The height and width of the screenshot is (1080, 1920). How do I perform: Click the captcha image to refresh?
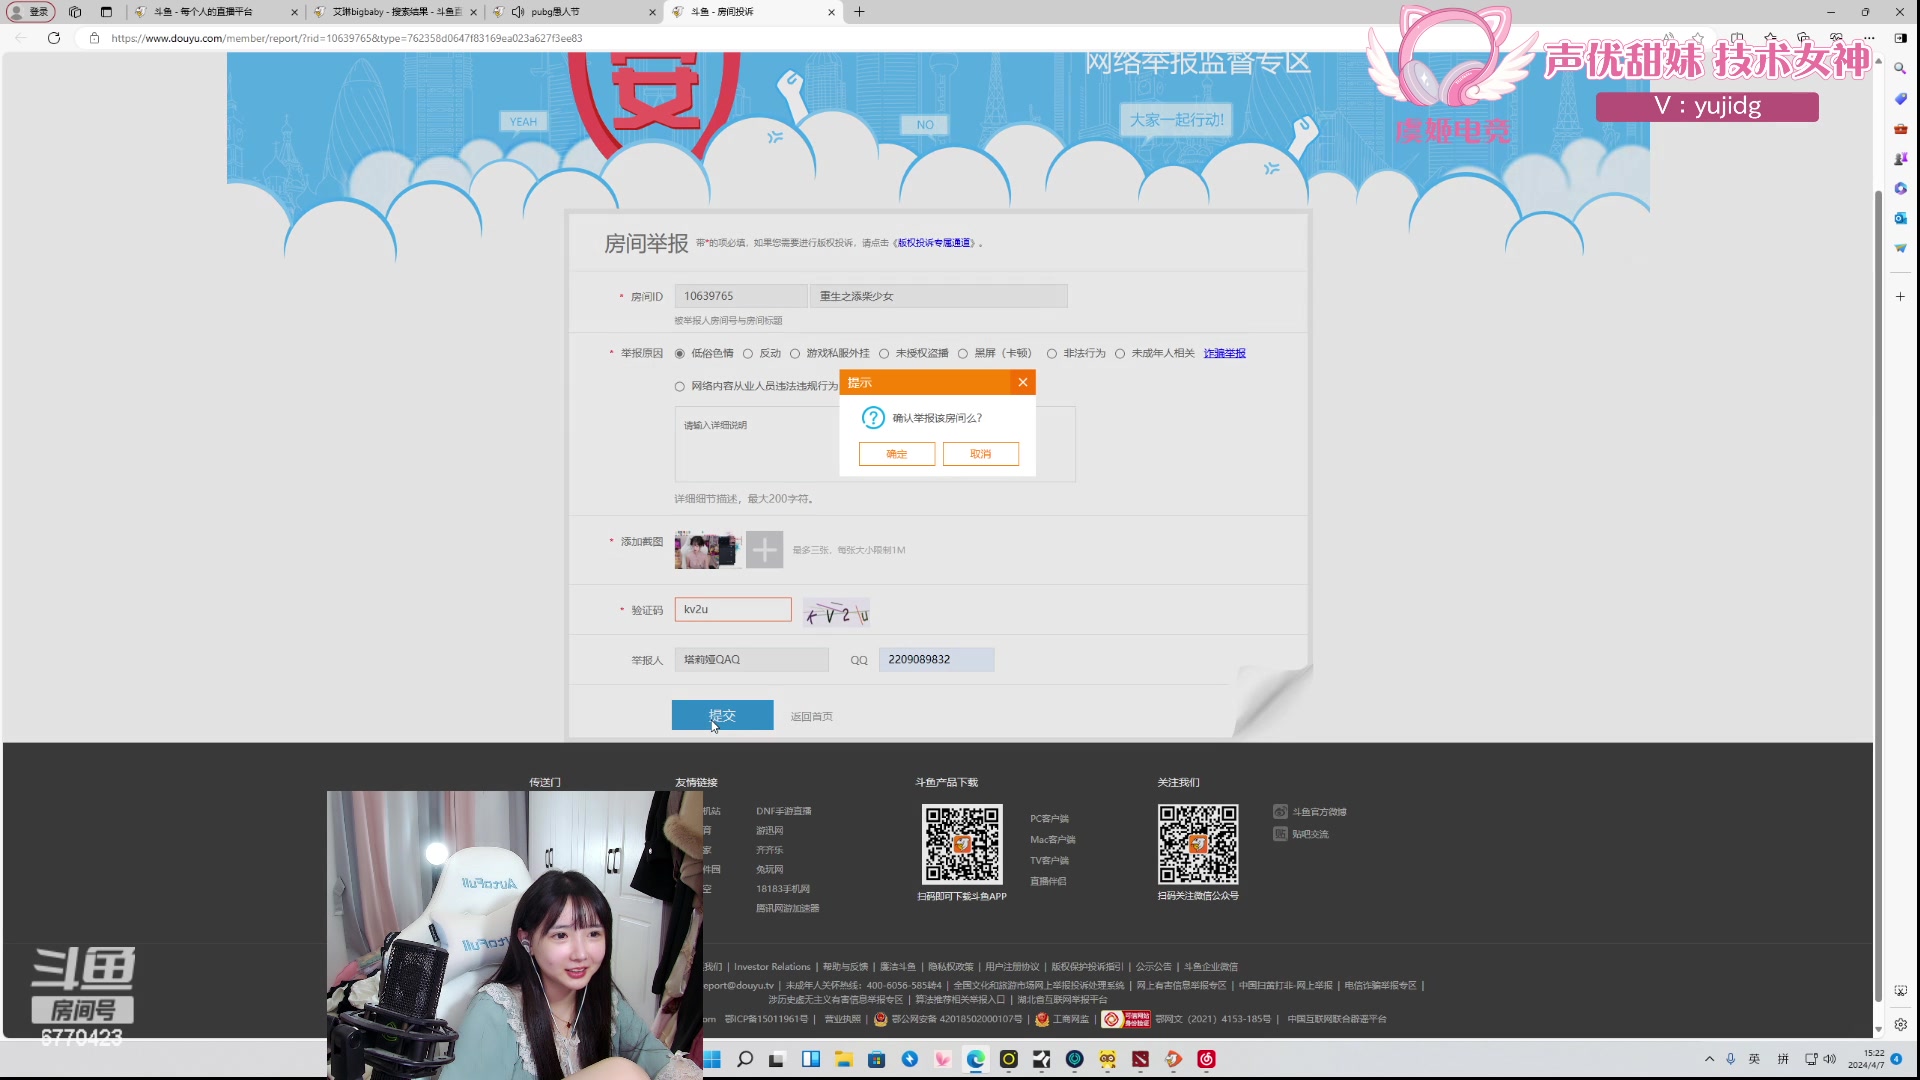pyautogui.click(x=836, y=612)
